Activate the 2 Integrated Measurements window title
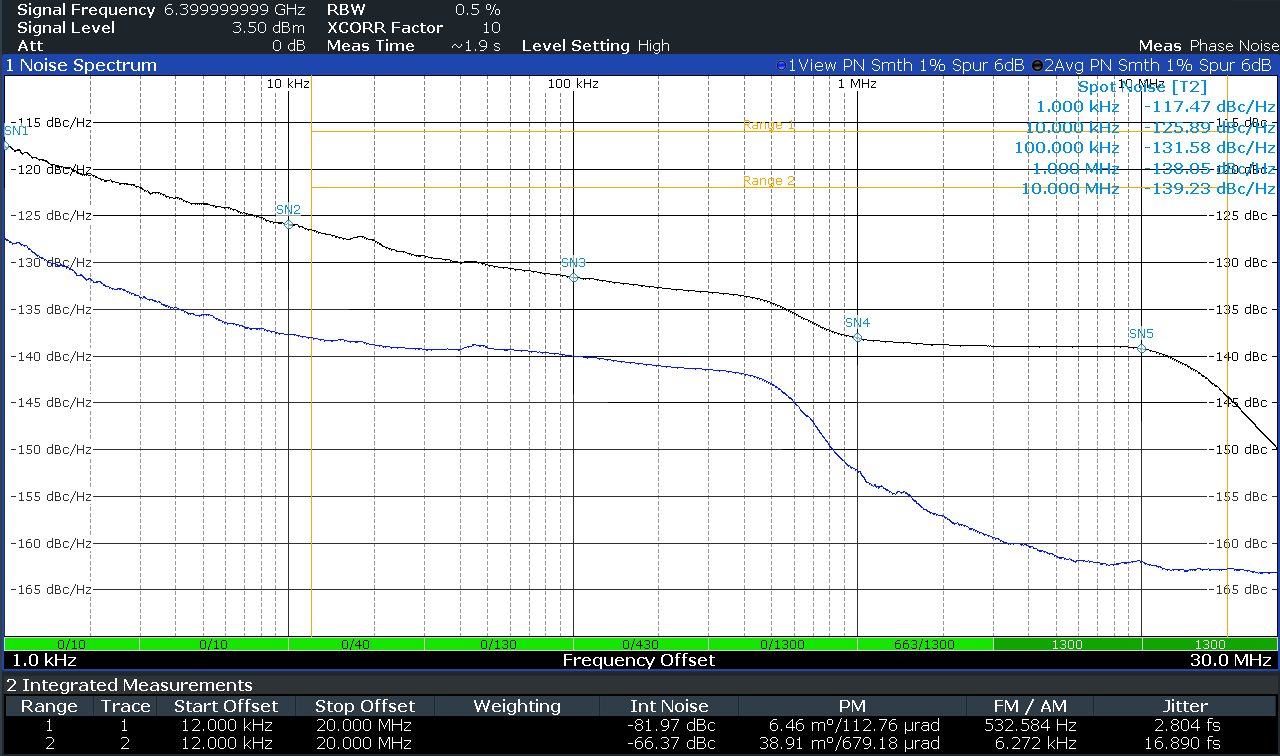Screen dimensions: 1280x756 (129, 685)
